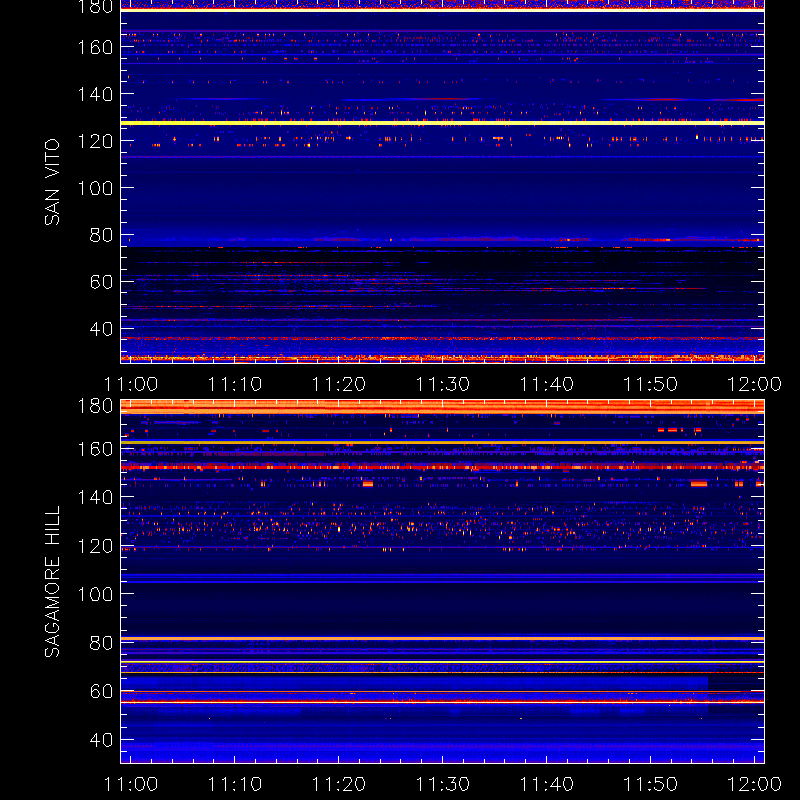Click the 80 frequency label on San Vito axis

coord(102,235)
